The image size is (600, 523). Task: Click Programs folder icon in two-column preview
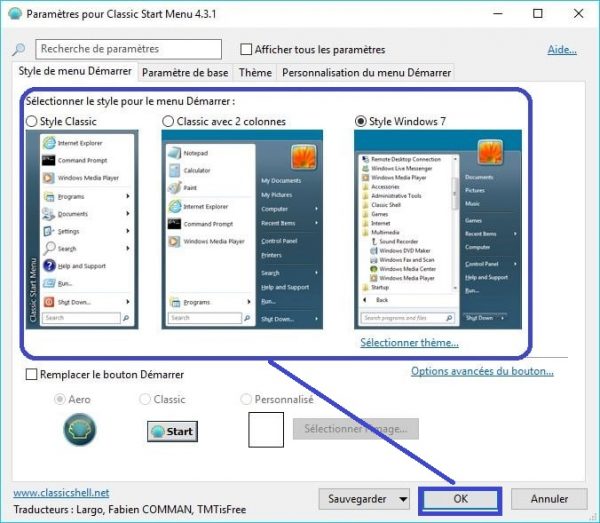(175, 302)
